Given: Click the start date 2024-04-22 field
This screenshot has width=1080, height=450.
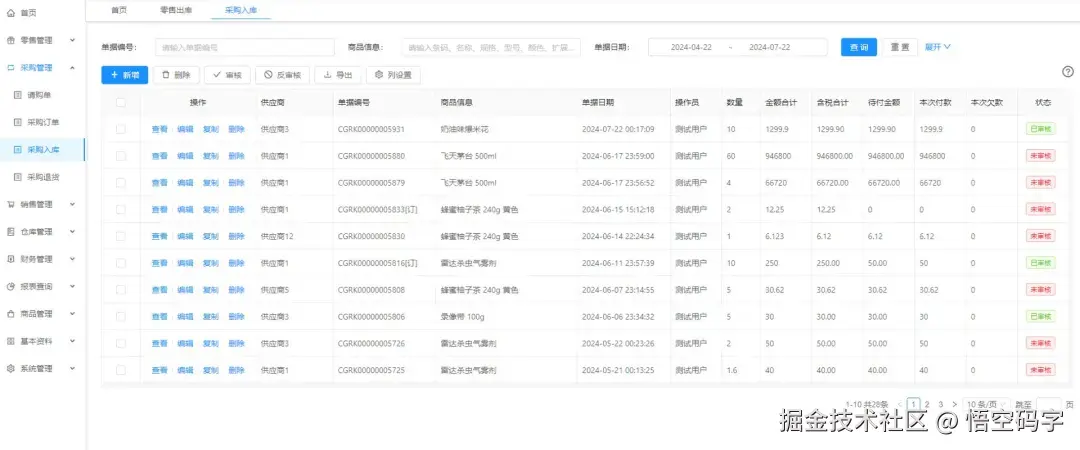Looking at the screenshot, I should click(691, 47).
